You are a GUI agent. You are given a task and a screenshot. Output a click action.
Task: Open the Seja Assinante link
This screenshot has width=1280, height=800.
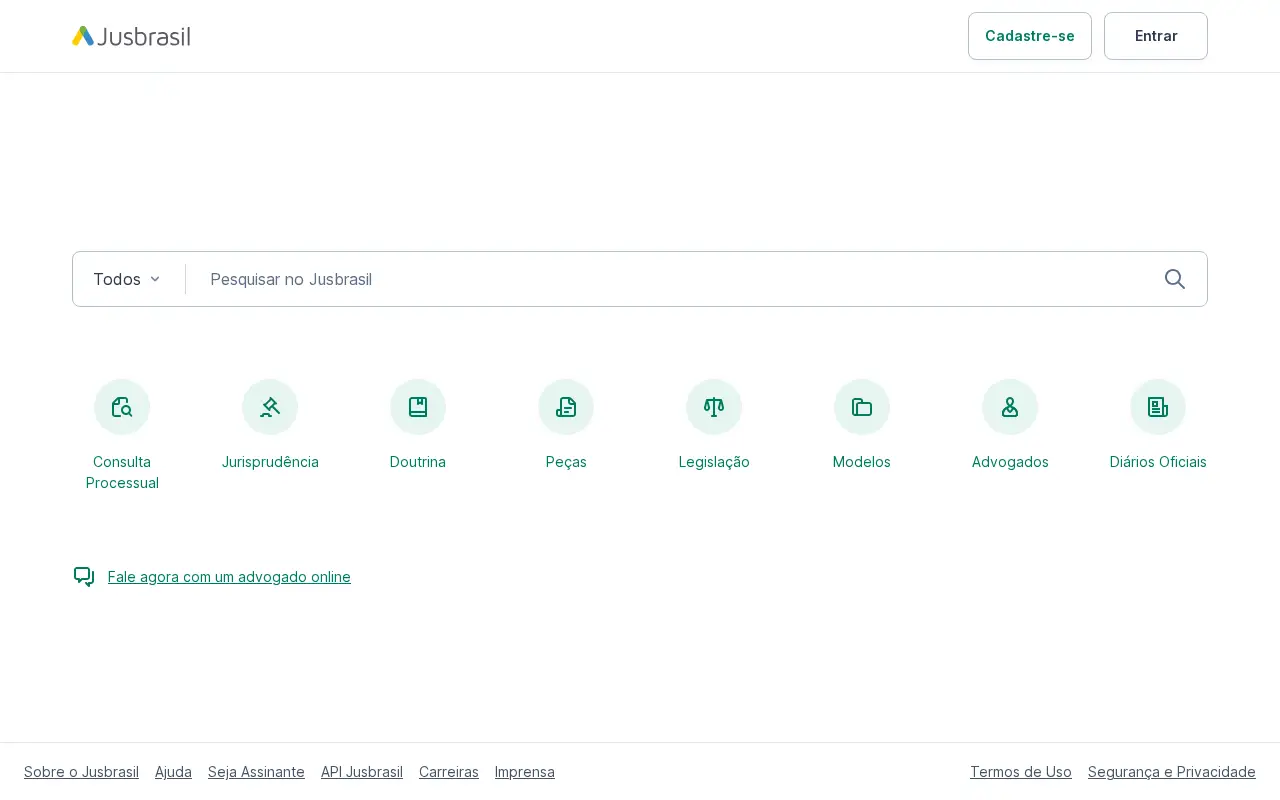pos(256,772)
